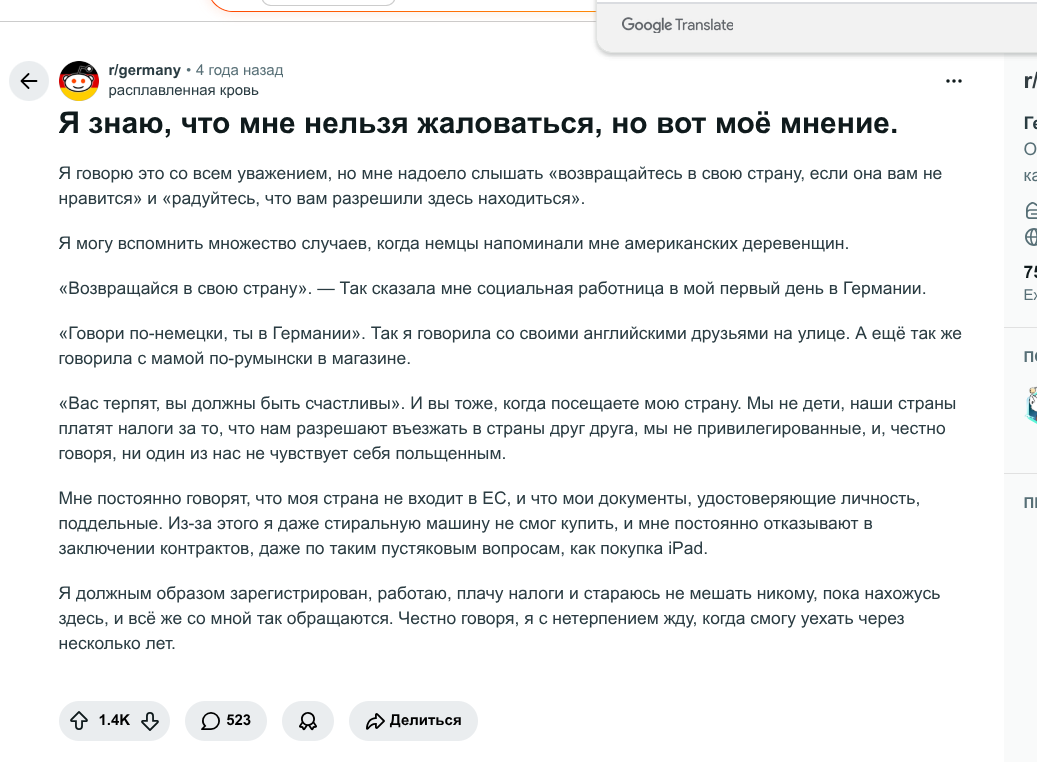
Task: Click the 1.4K vote count
Action: tap(114, 720)
